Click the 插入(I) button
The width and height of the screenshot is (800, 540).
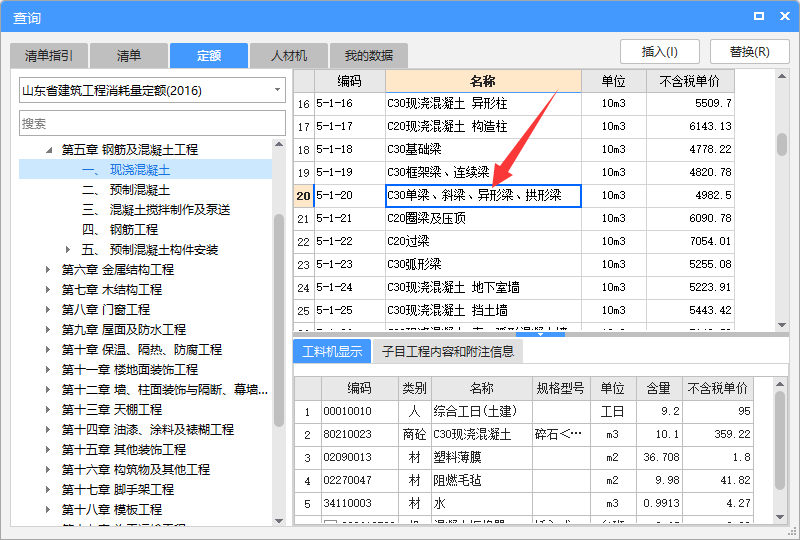click(x=659, y=52)
